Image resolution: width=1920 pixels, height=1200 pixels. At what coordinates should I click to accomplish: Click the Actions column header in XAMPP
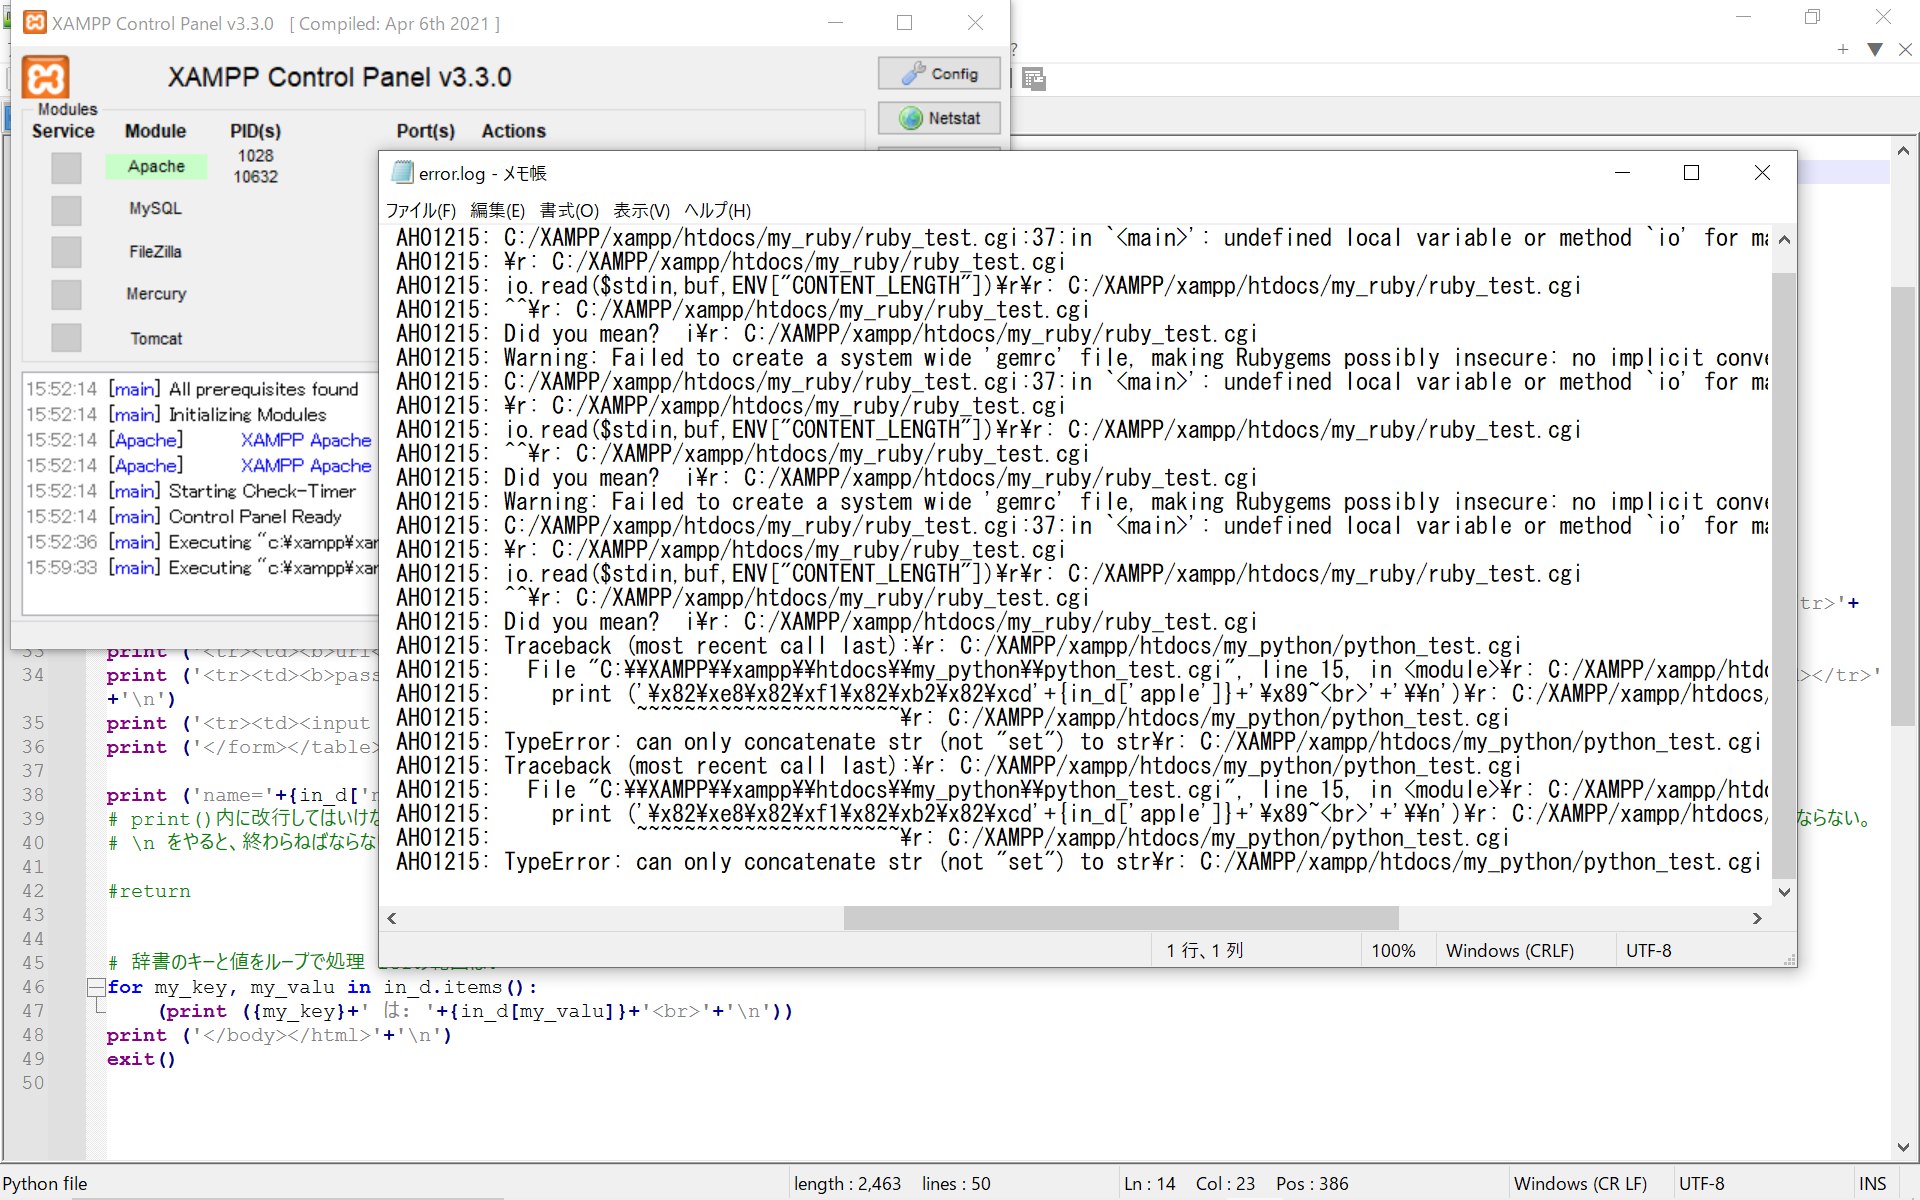pyautogui.click(x=514, y=131)
